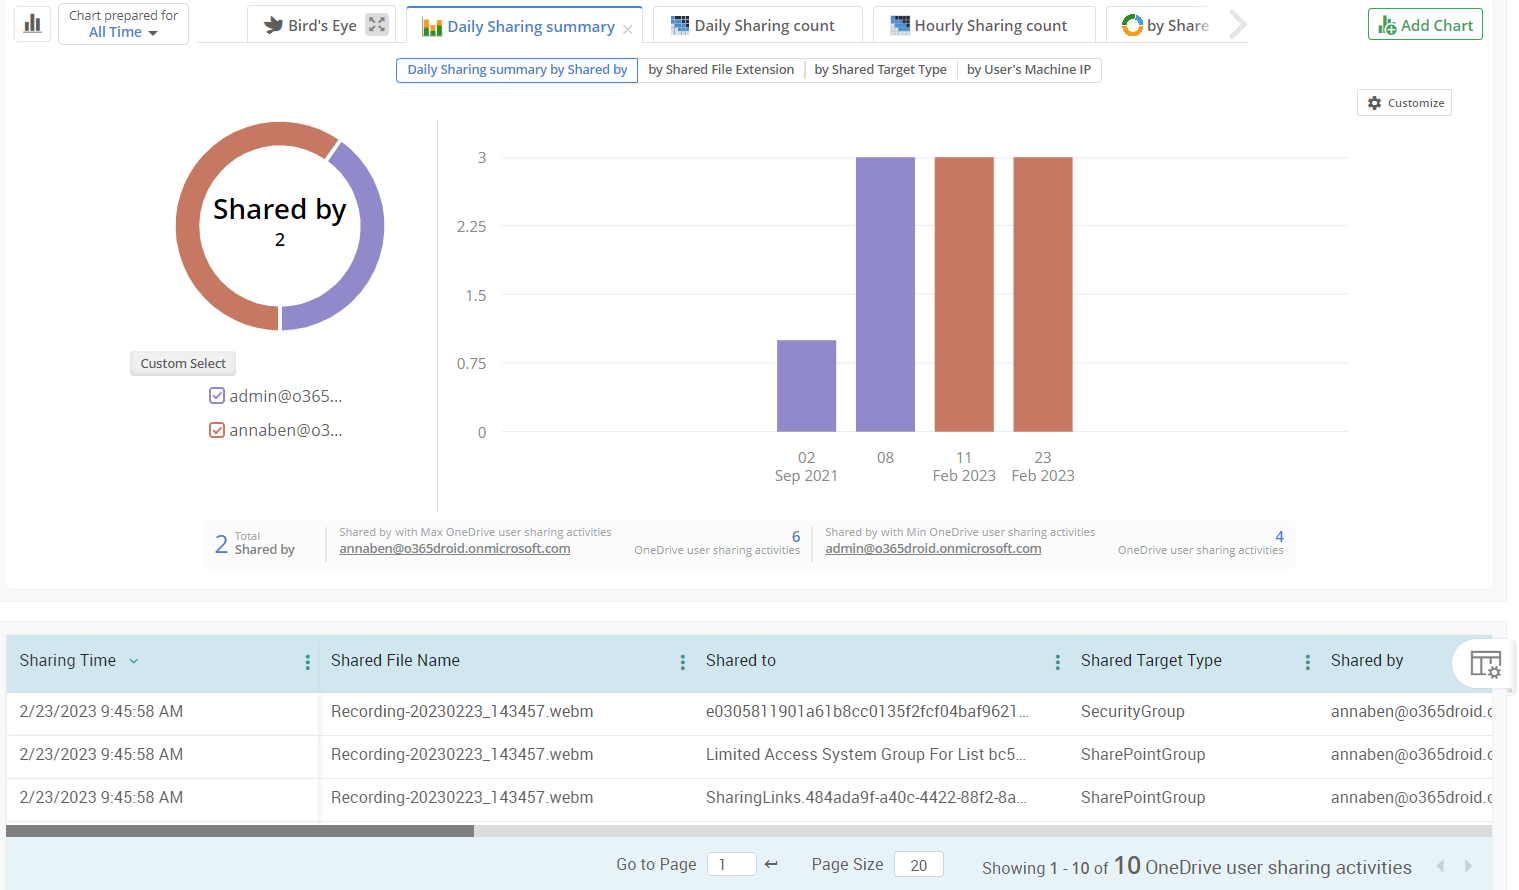Open the All Time period dropdown
Viewport: 1519px width, 890px height.
123,32
